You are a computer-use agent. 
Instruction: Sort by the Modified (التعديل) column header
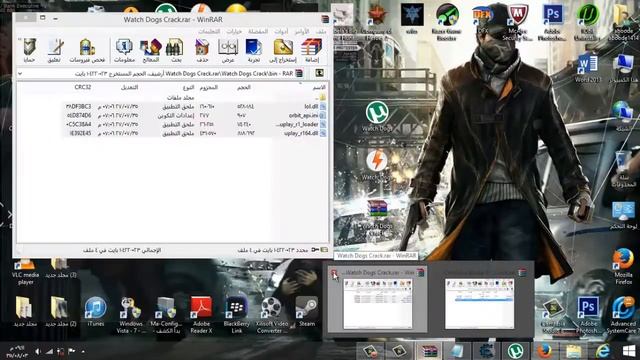click(x=130, y=87)
